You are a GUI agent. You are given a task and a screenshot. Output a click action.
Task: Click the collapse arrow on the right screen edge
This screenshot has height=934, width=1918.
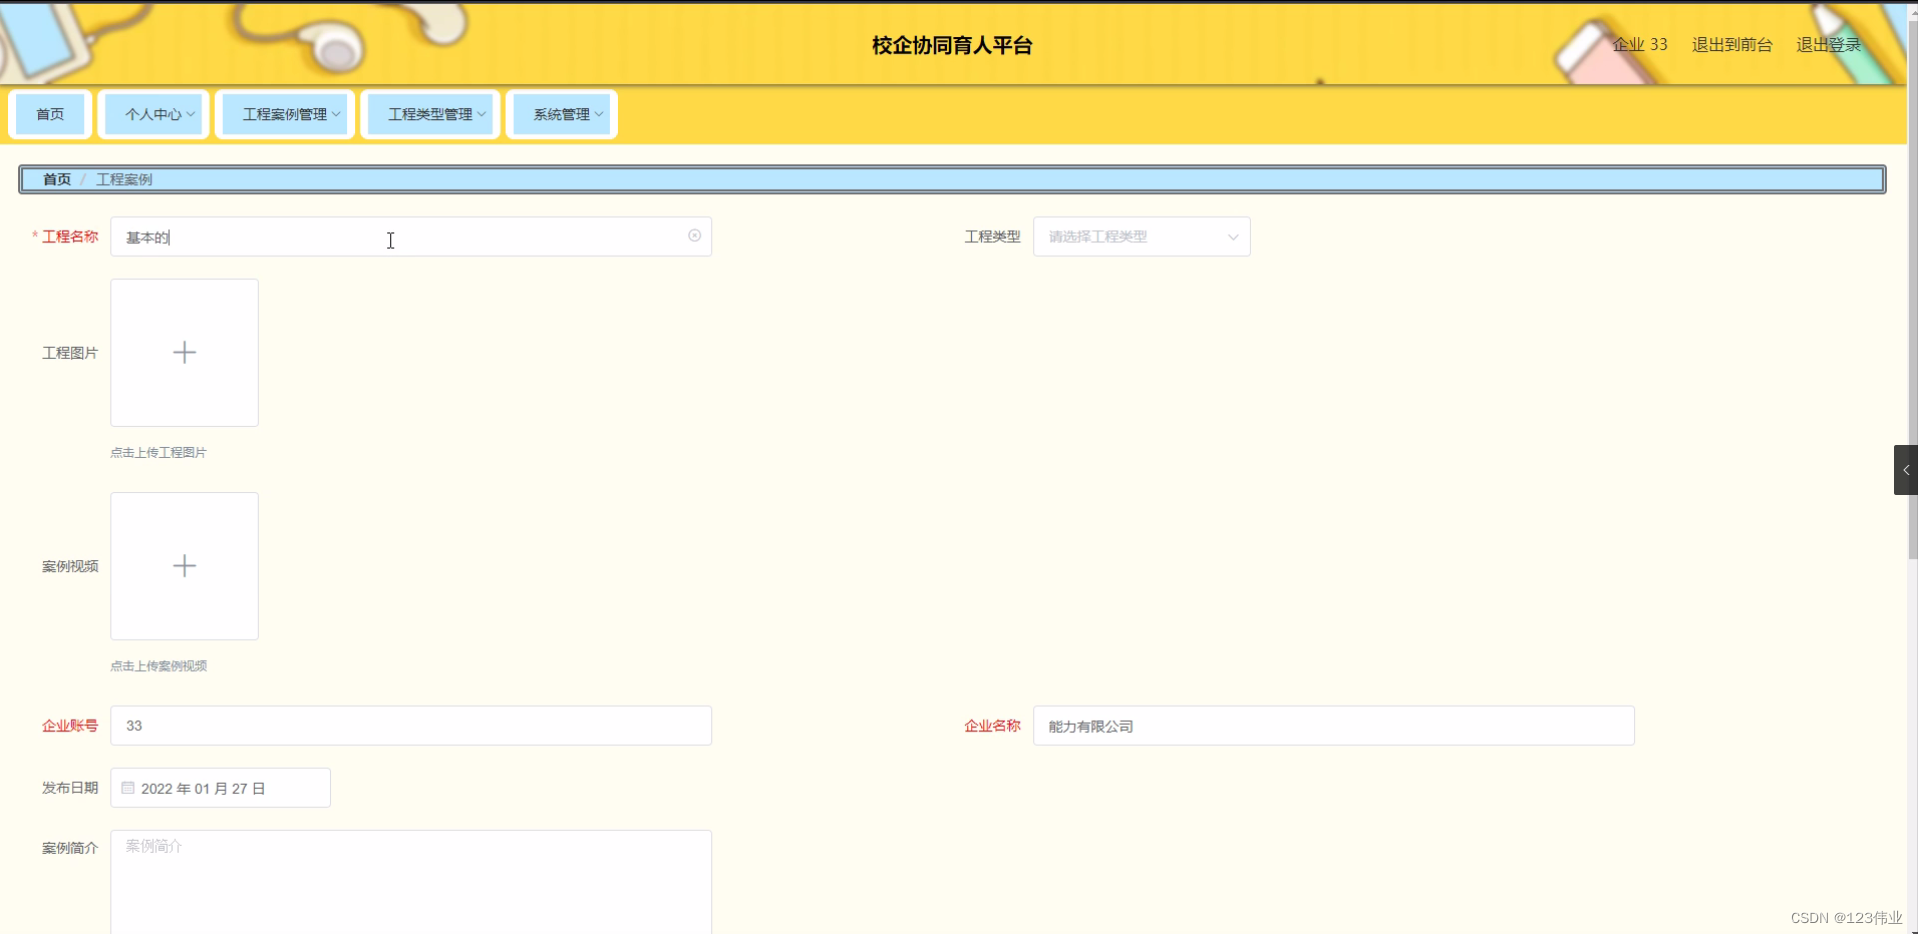point(1905,469)
